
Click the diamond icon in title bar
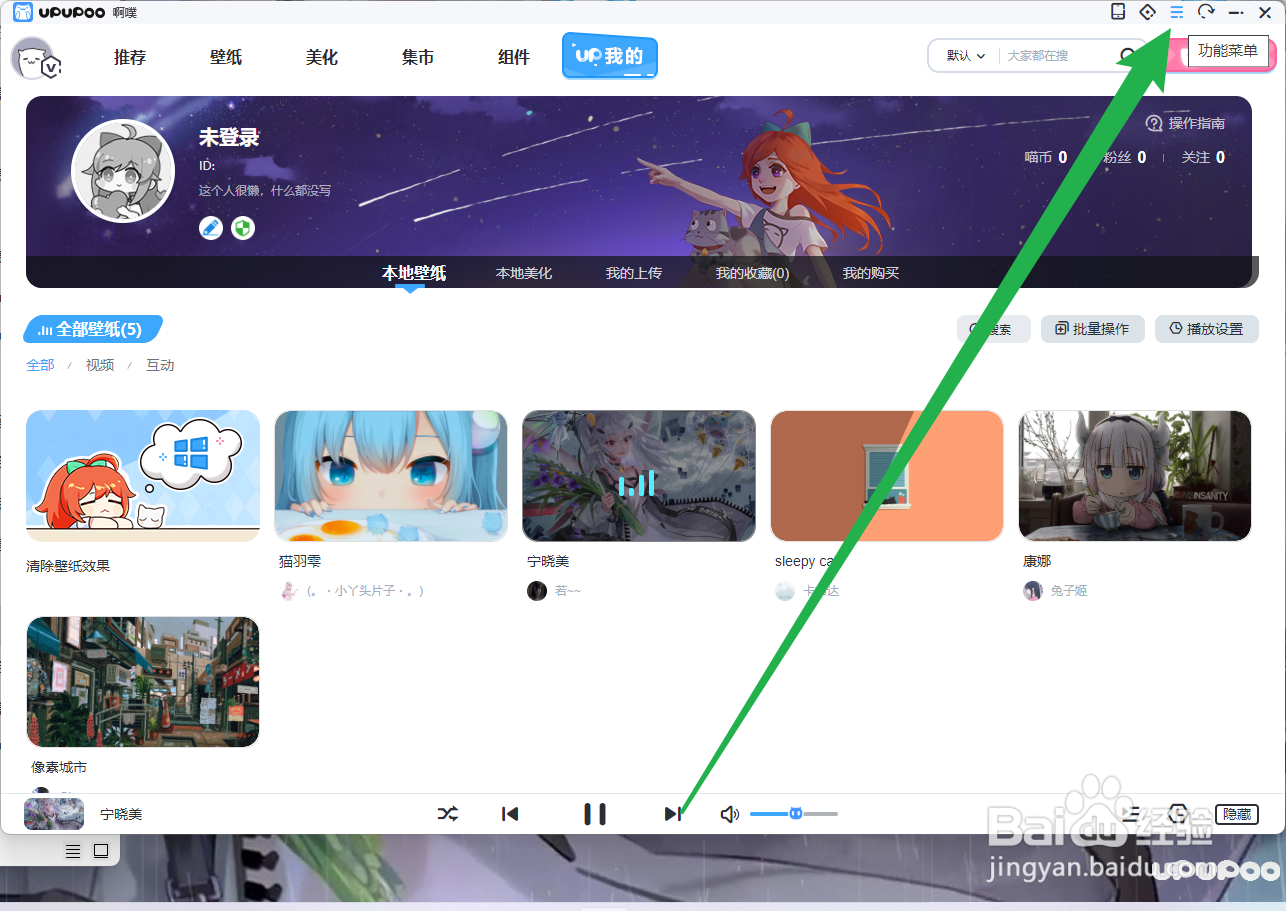[x=1148, y=12]
